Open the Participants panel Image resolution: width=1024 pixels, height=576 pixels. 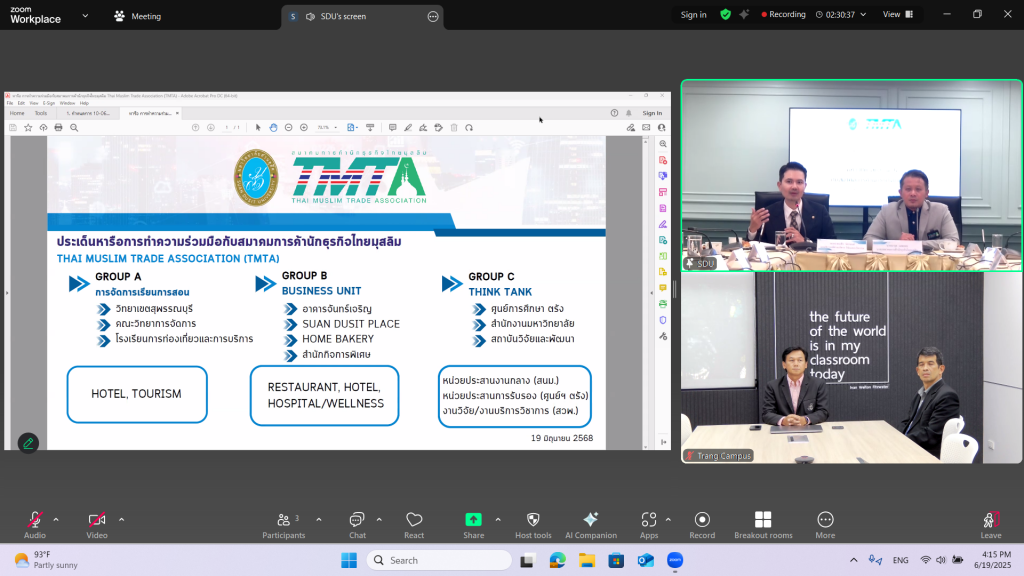point(284,520)
